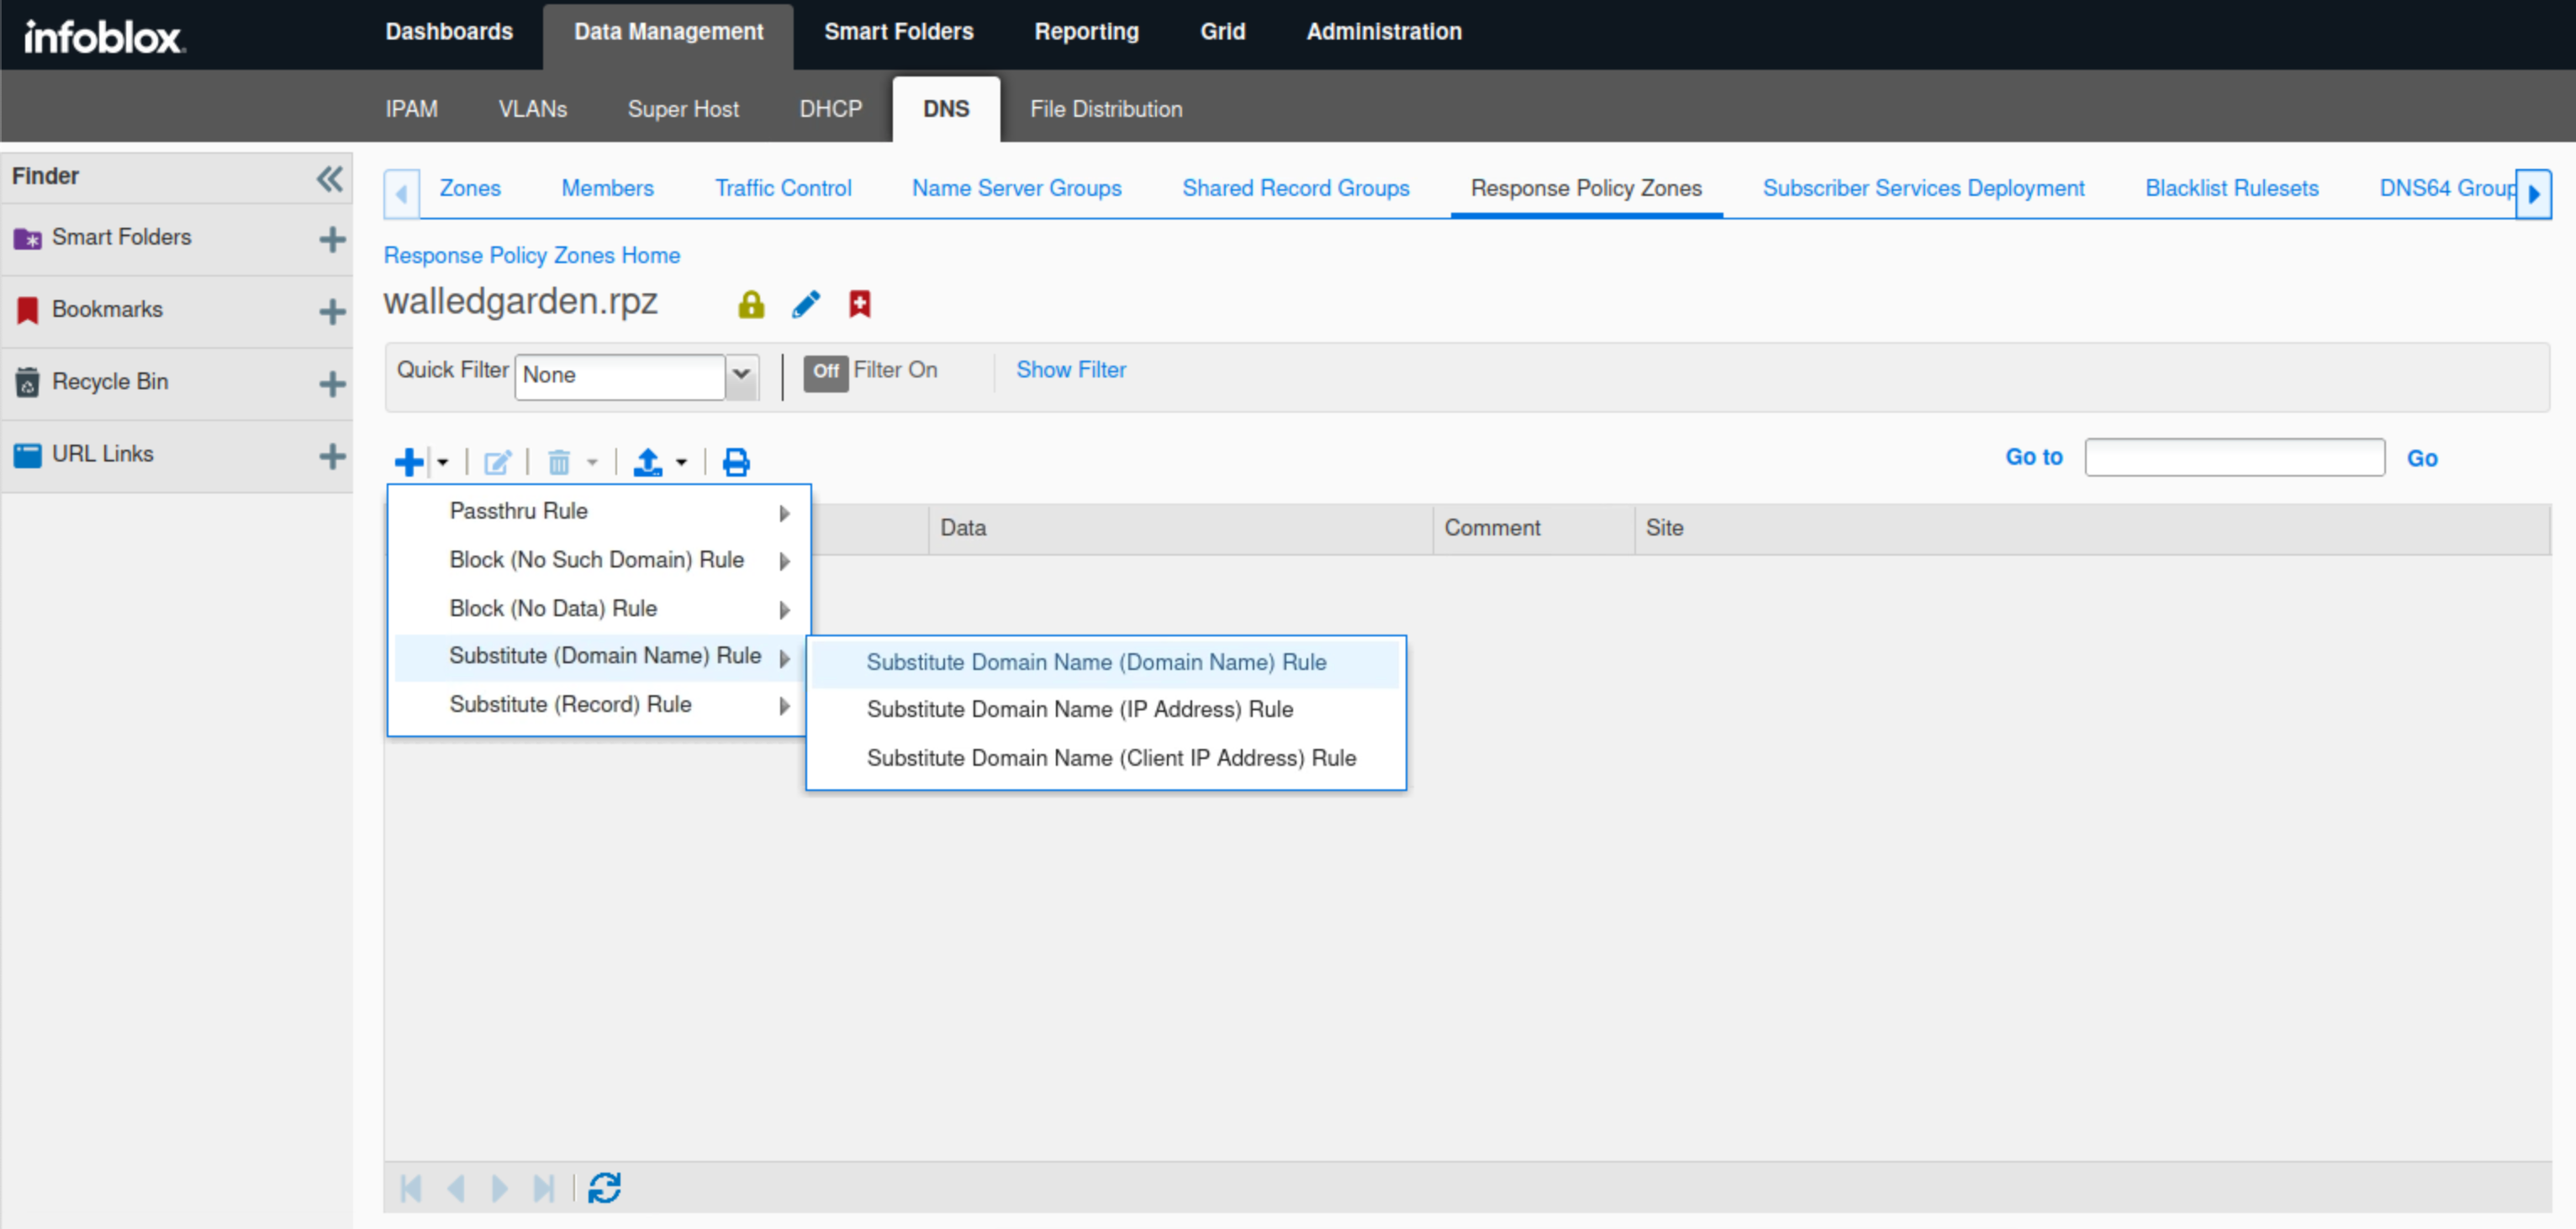Open Response Policy Zones Home link
Image resolution: width=2576 pixels, height=1229 pixels.
coord(531,255)
